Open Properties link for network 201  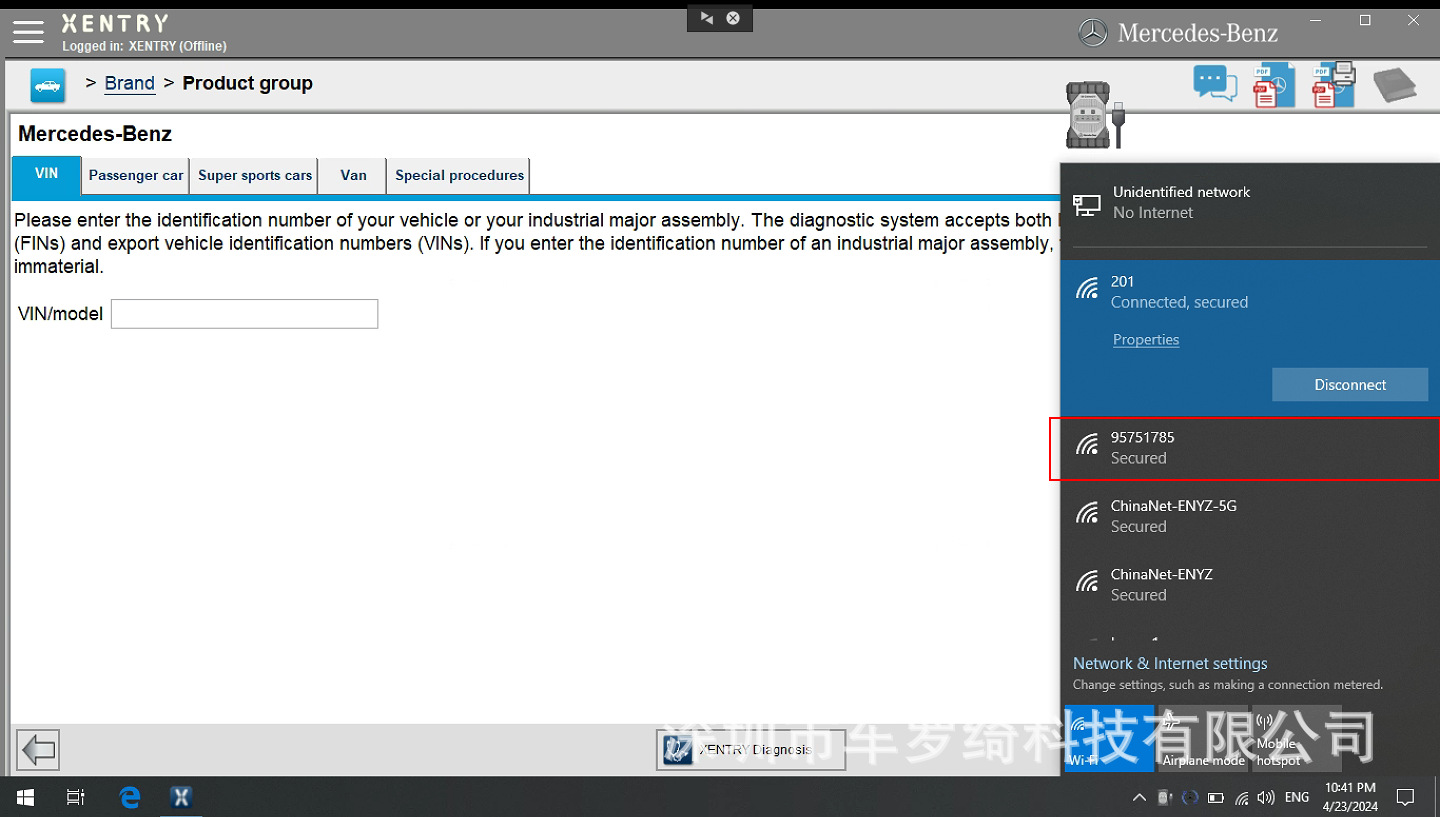tap(1146, 340)
